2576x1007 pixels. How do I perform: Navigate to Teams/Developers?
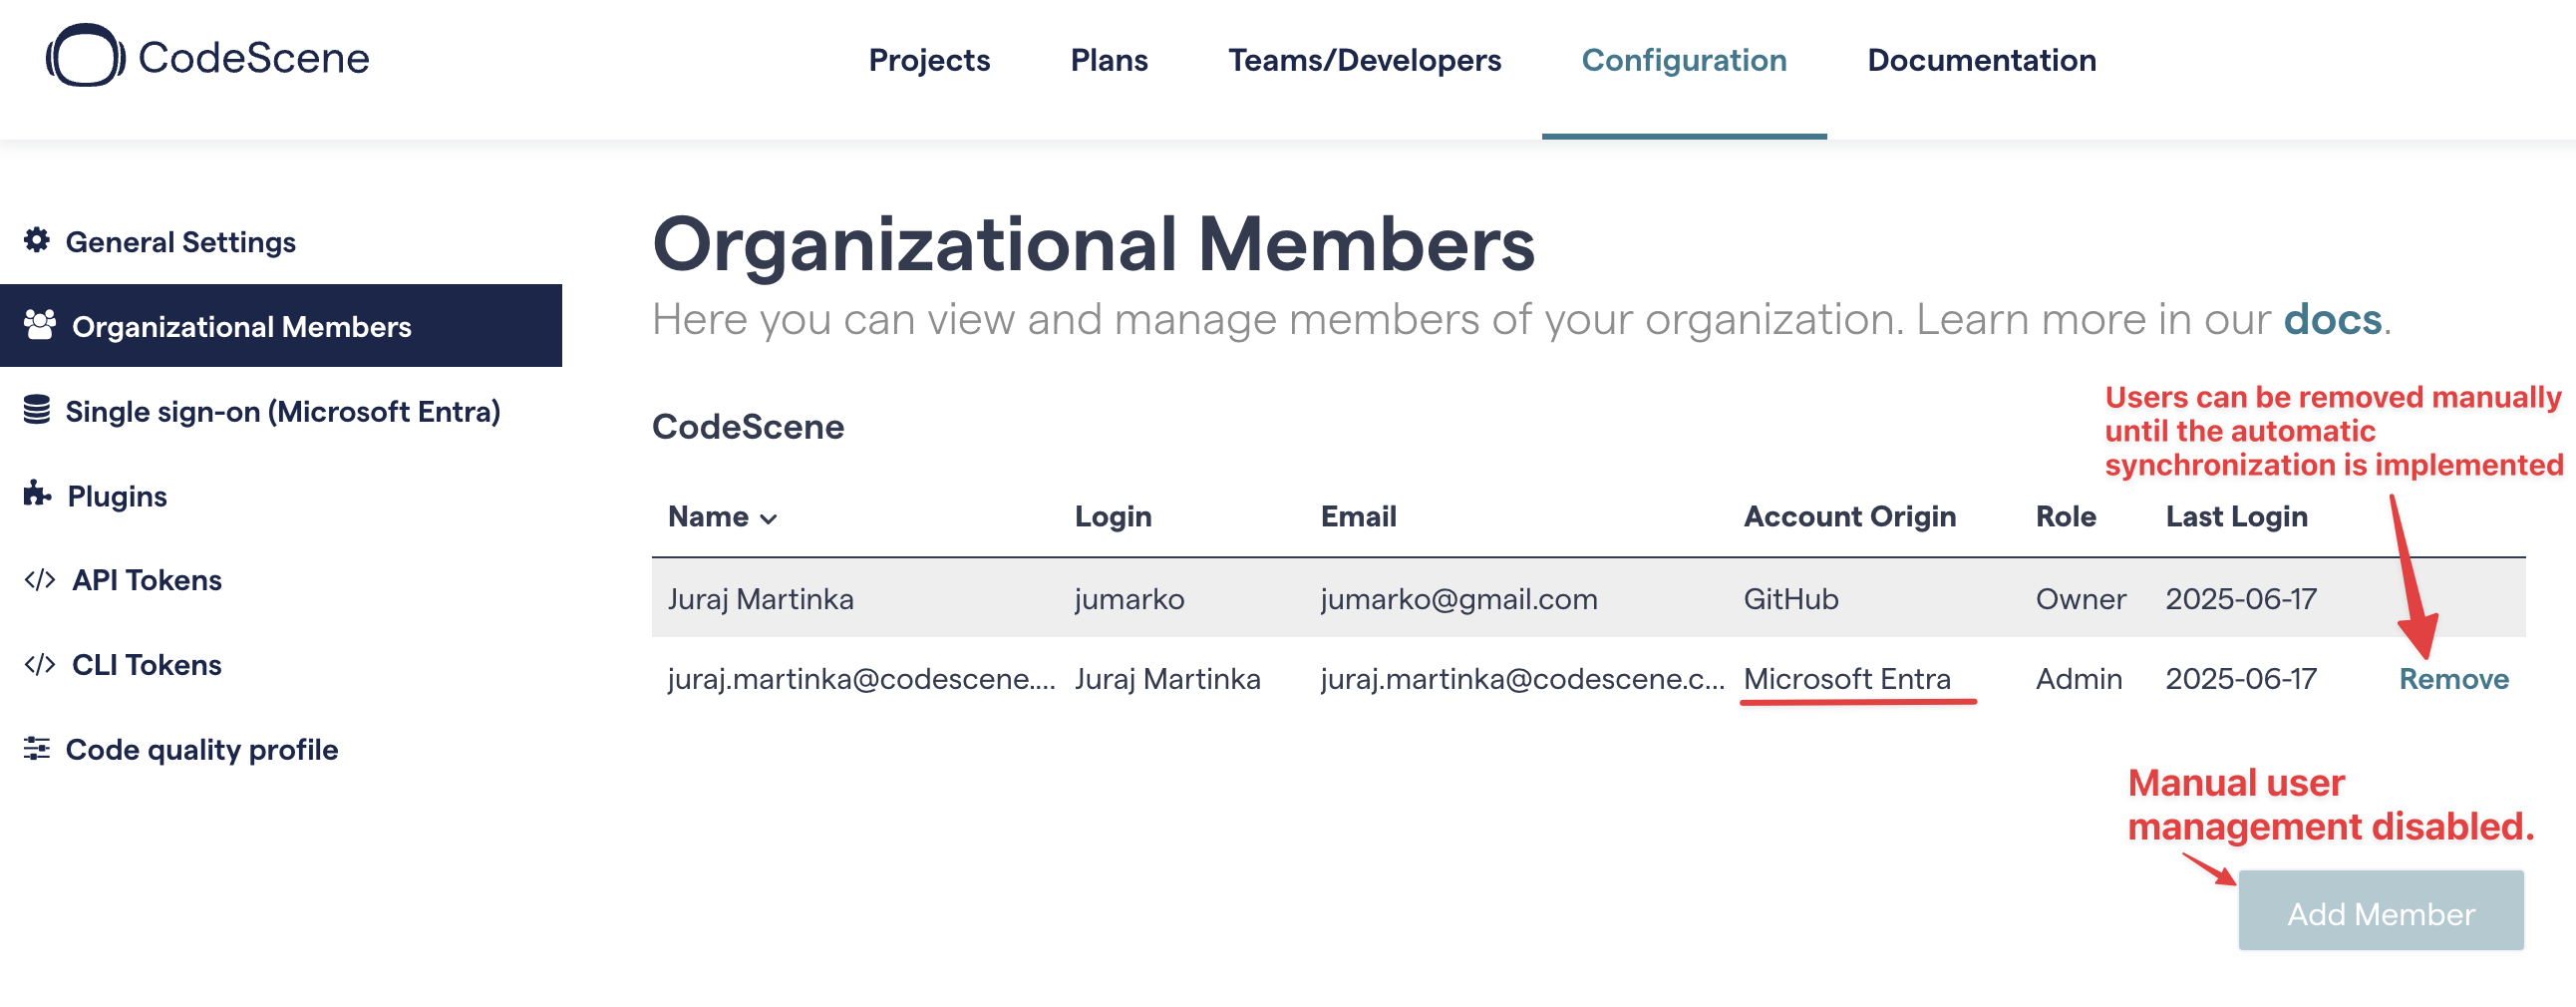click(x=1365, y=60)
